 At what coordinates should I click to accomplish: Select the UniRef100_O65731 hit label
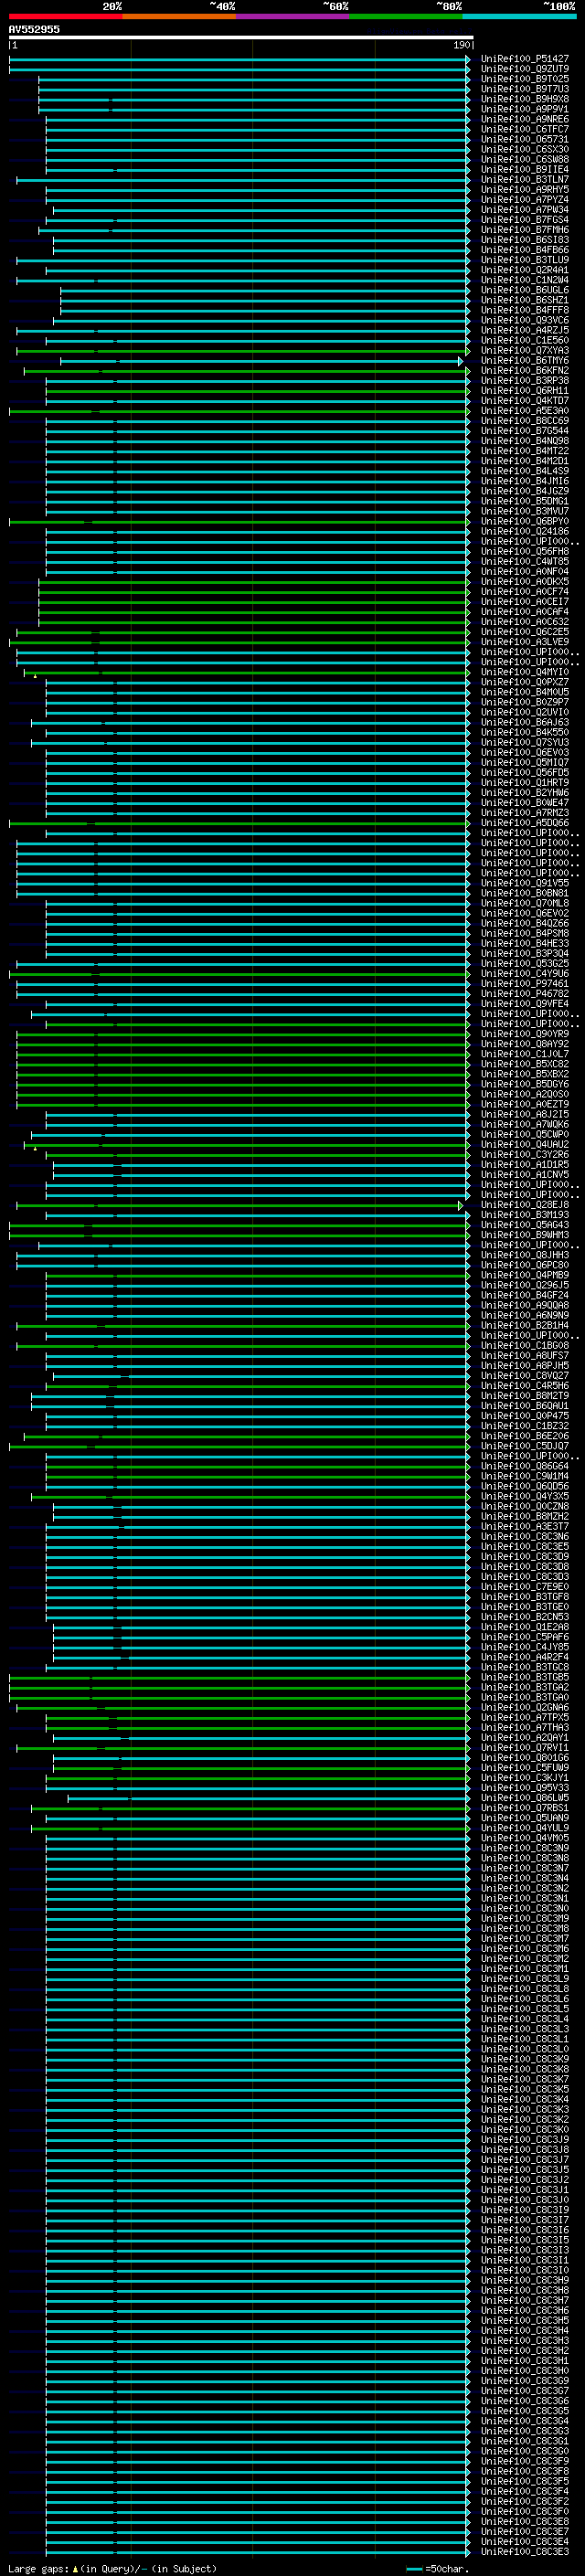coord(524,139)
